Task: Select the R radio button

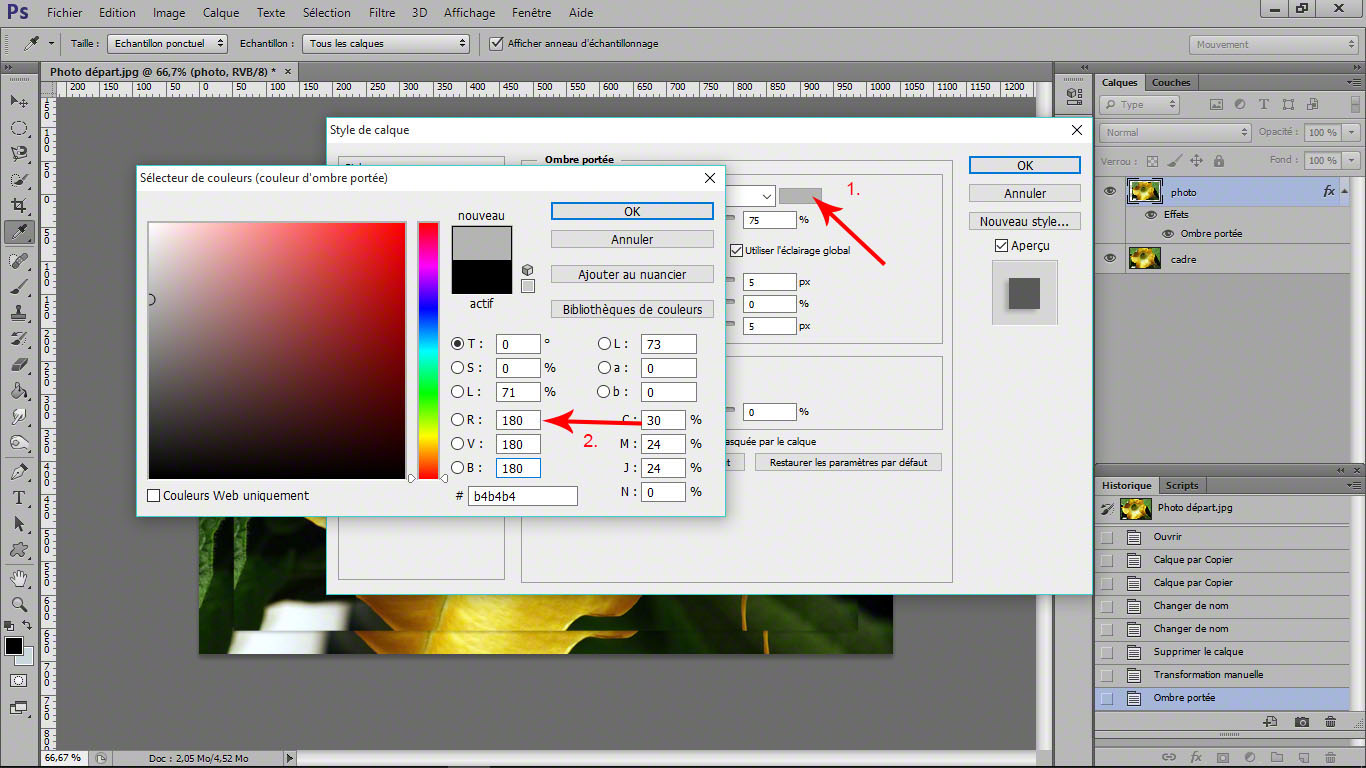Action: coord(458,420)
